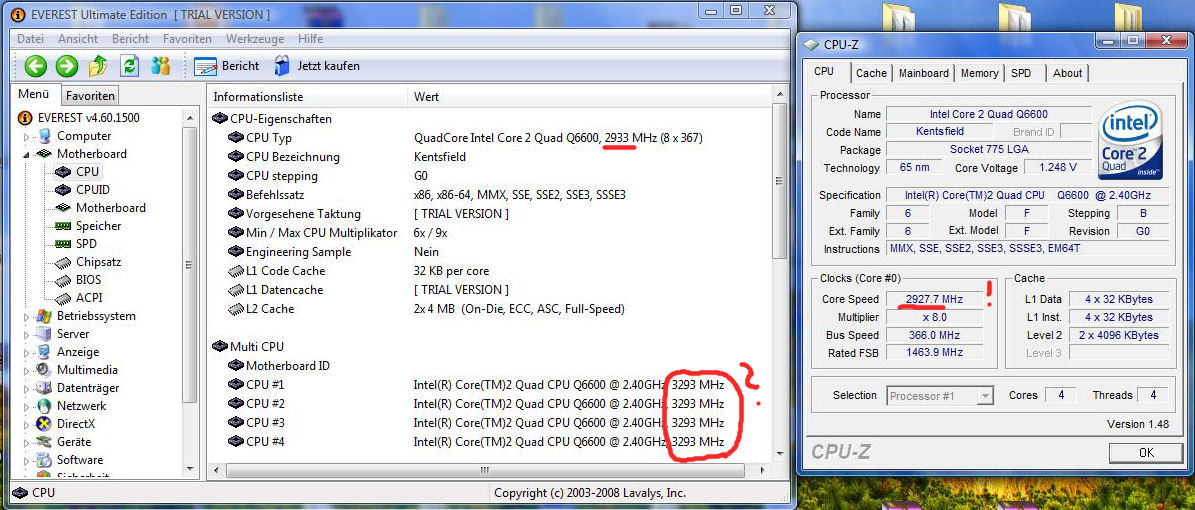Click the Up arrow icon in EVEREST toolbar
Image resolution: width=1195 pixels, height=510 pixels.
[x=98, y=66]
